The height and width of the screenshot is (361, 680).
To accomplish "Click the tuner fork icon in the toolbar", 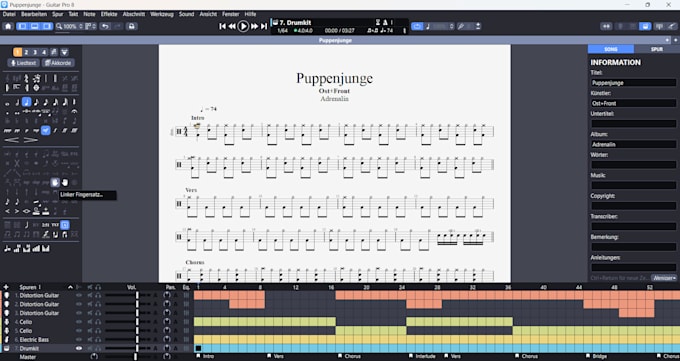I will coord(461,26).
